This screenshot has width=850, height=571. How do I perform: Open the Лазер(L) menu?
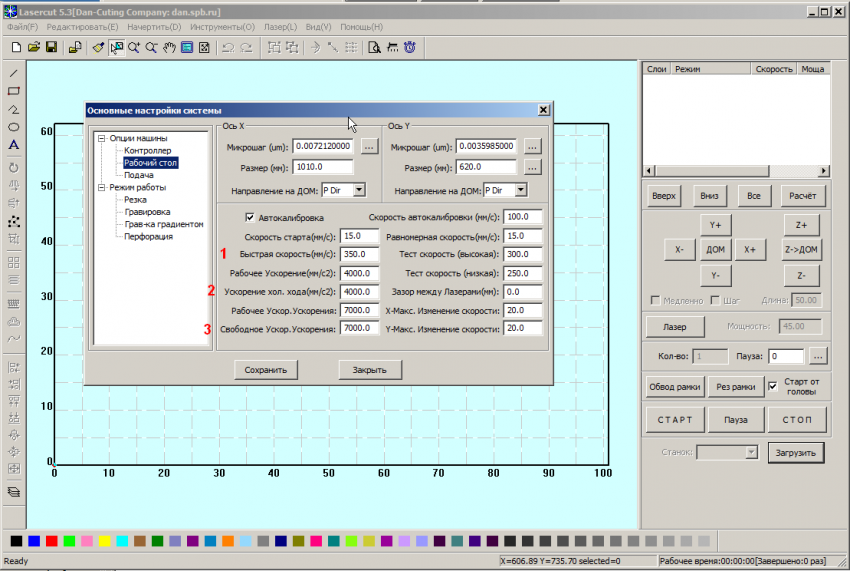280,26
